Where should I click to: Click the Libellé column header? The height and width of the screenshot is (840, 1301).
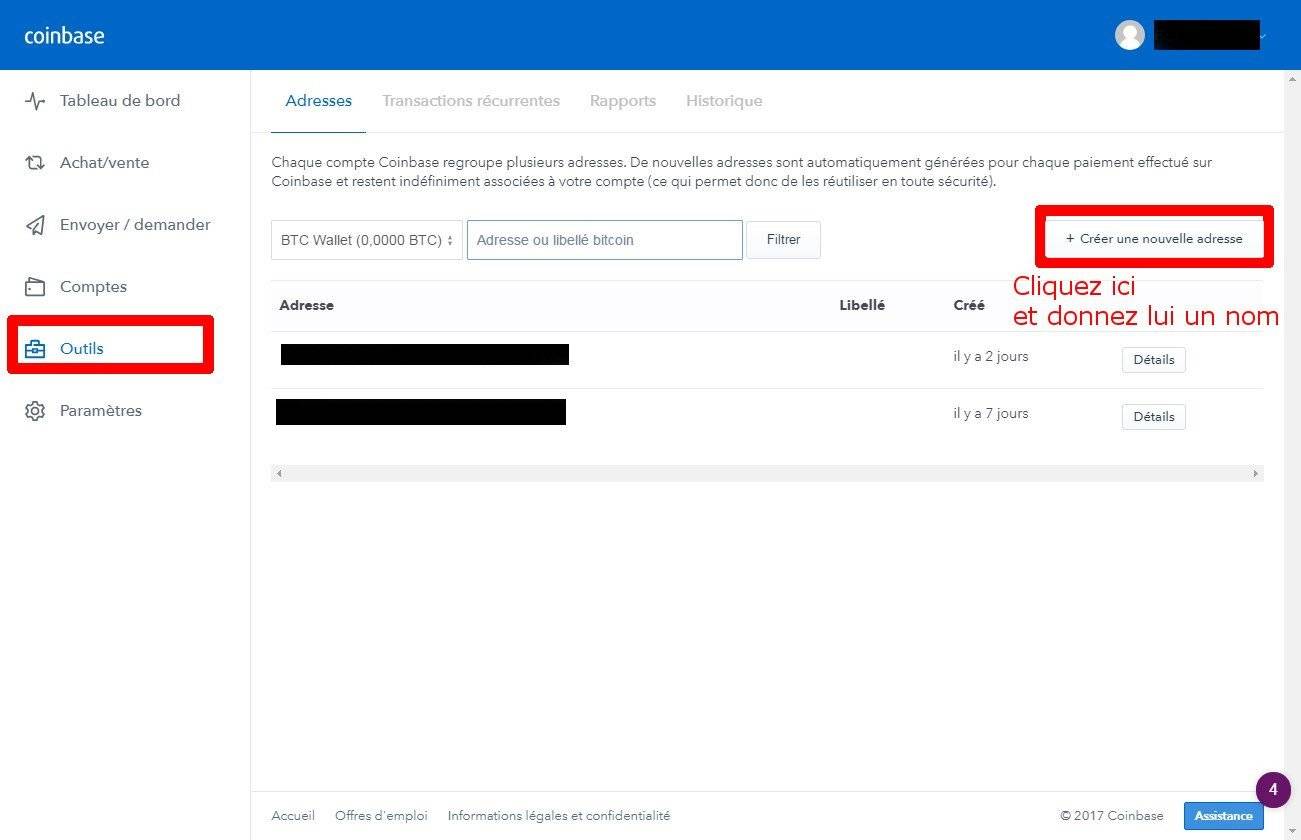point(862,305)
